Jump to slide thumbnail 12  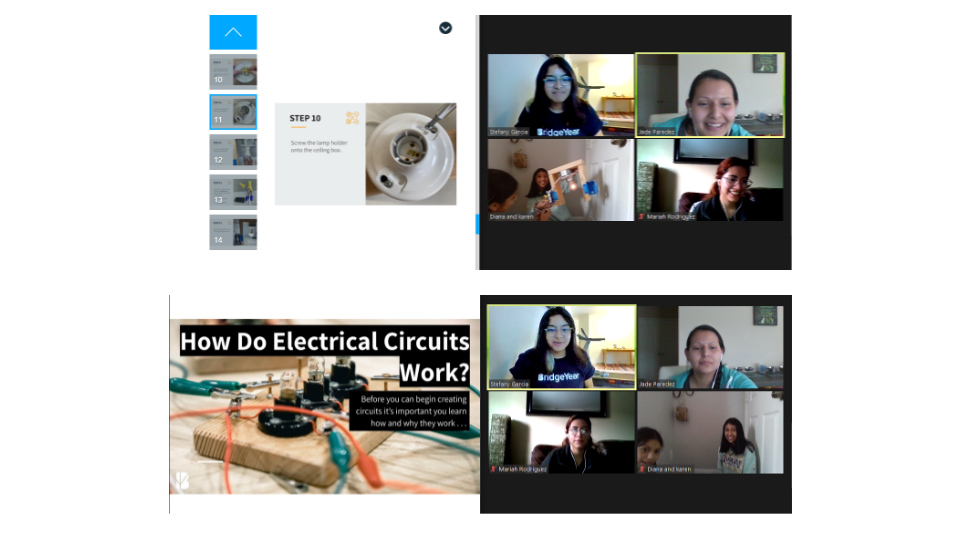pos(233,152)
